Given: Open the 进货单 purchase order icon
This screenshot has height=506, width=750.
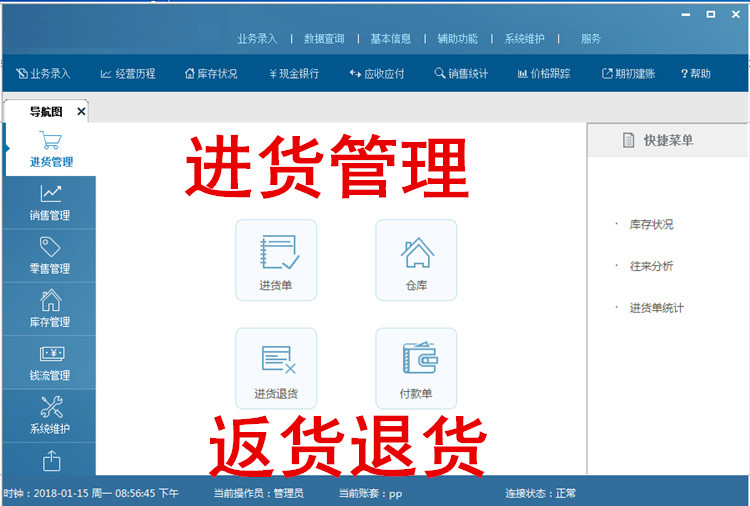Looking at the screenshot, I should tap(275, 260).
